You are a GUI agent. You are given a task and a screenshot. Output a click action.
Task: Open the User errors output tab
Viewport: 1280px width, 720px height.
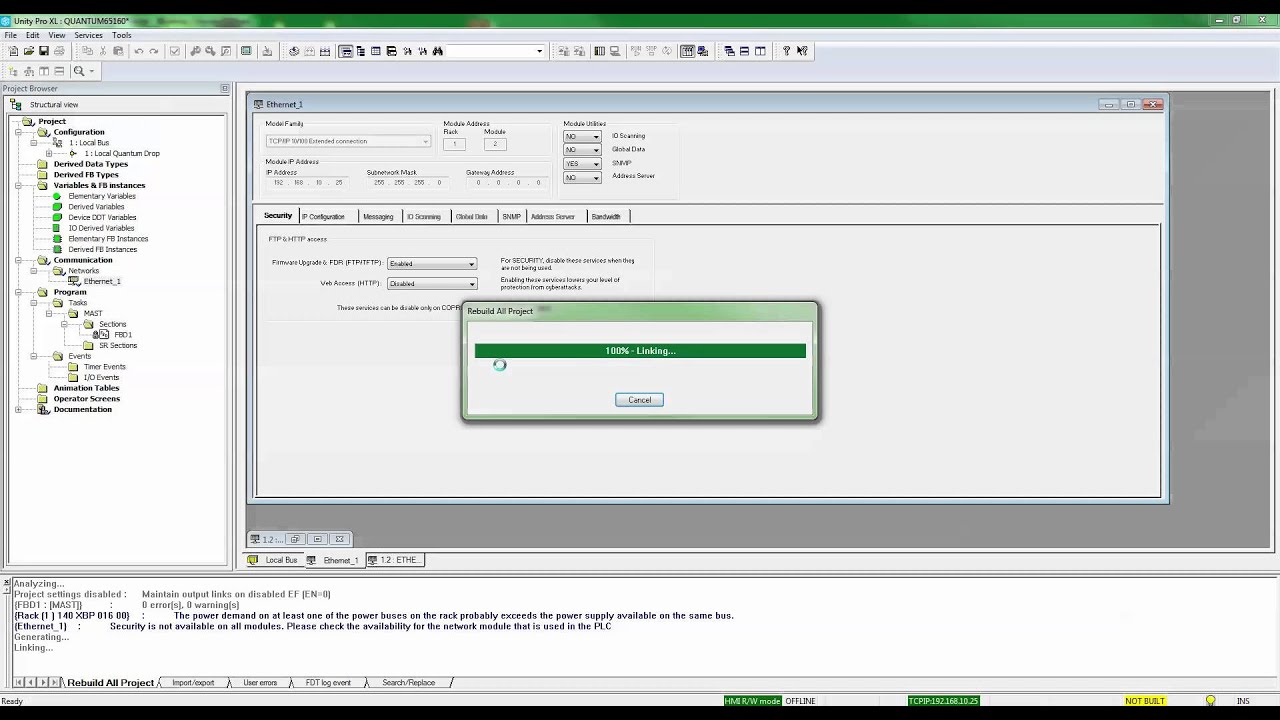point(260,683)
